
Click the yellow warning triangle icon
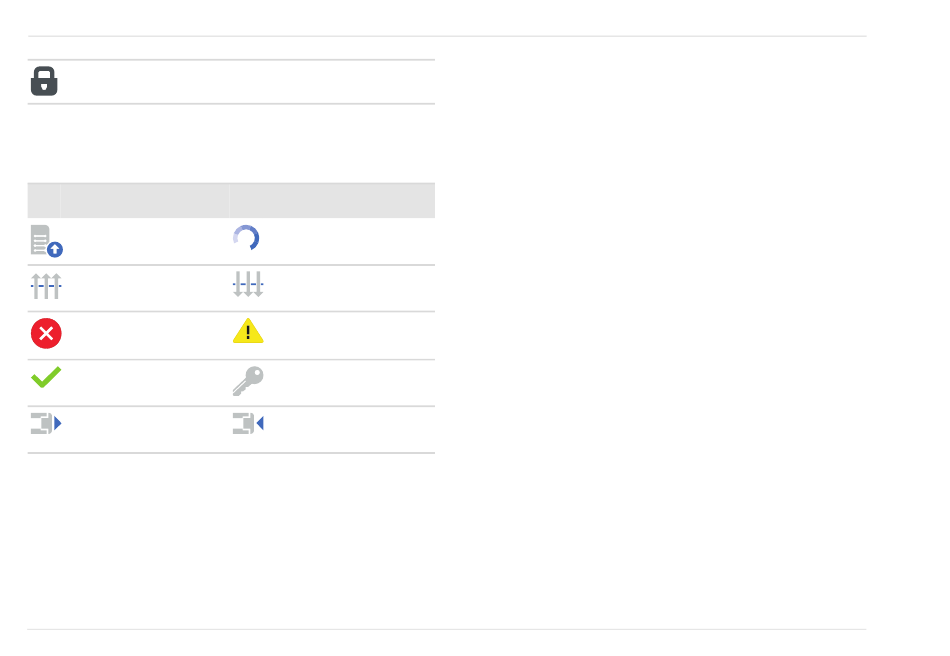[248, 331]
